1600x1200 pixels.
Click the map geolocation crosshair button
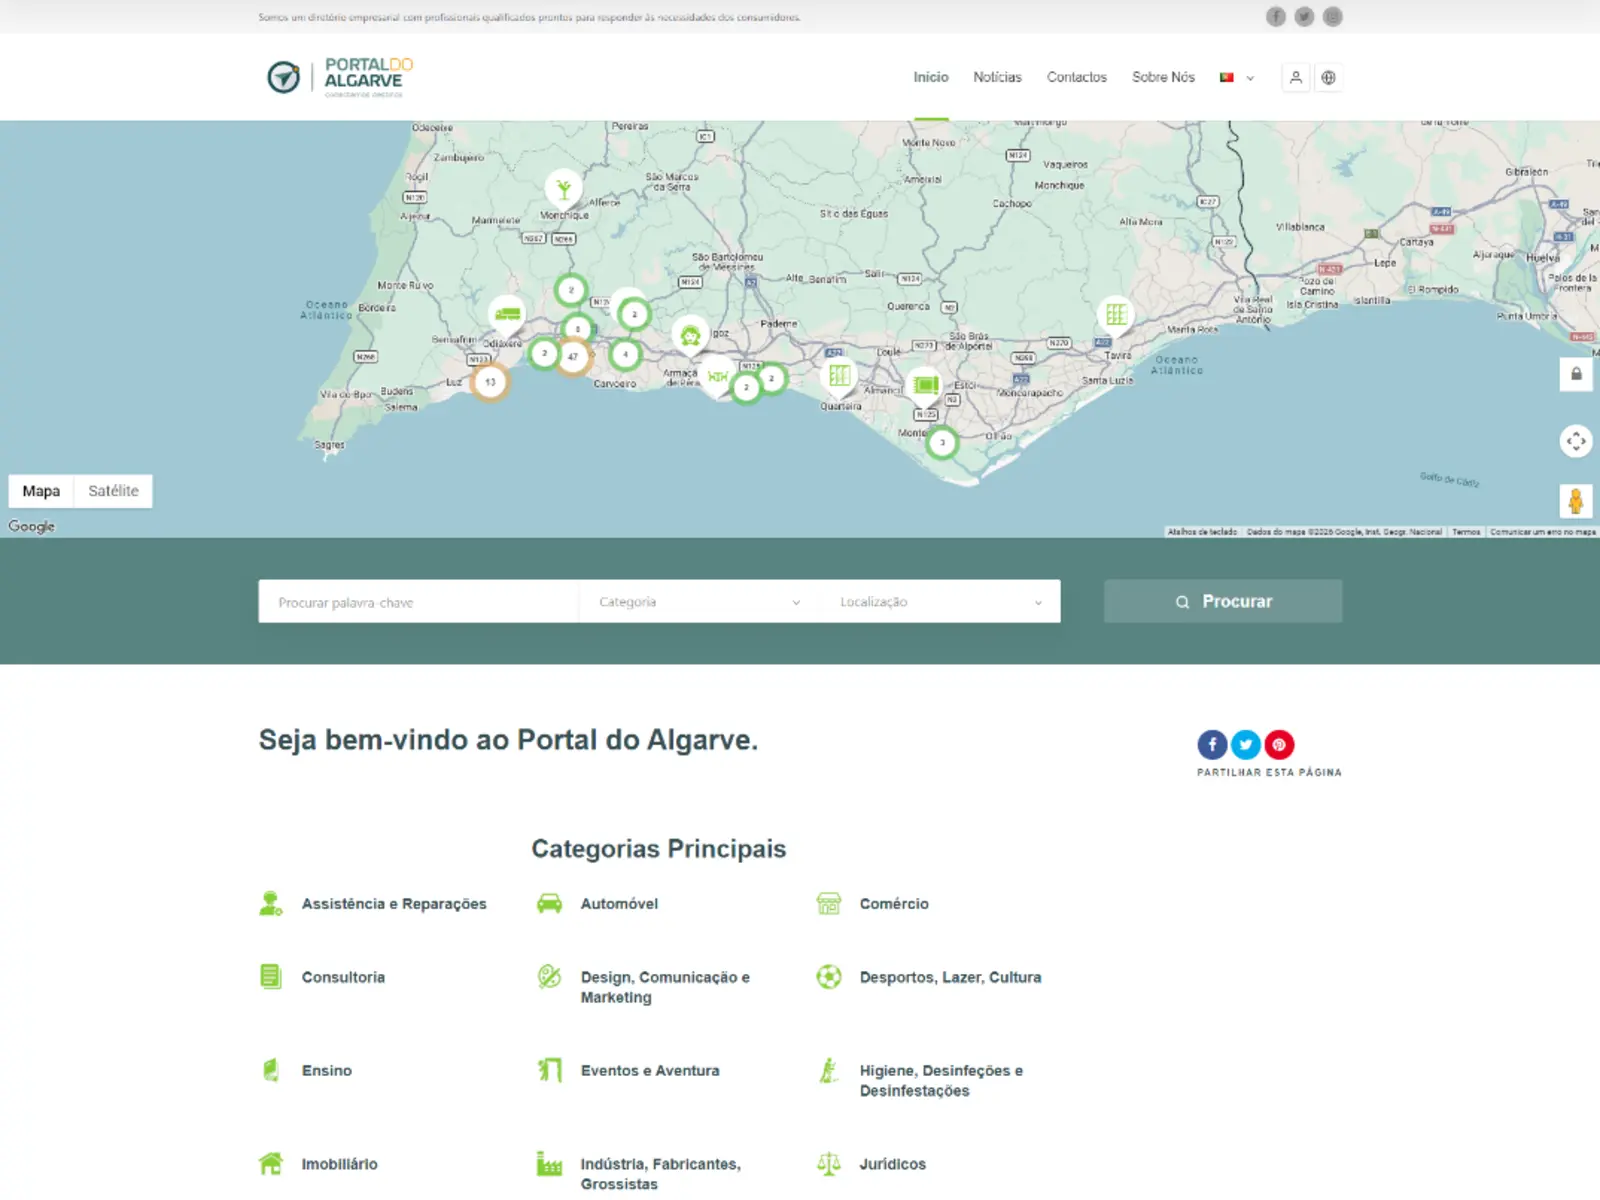[x=1576, y=441]
